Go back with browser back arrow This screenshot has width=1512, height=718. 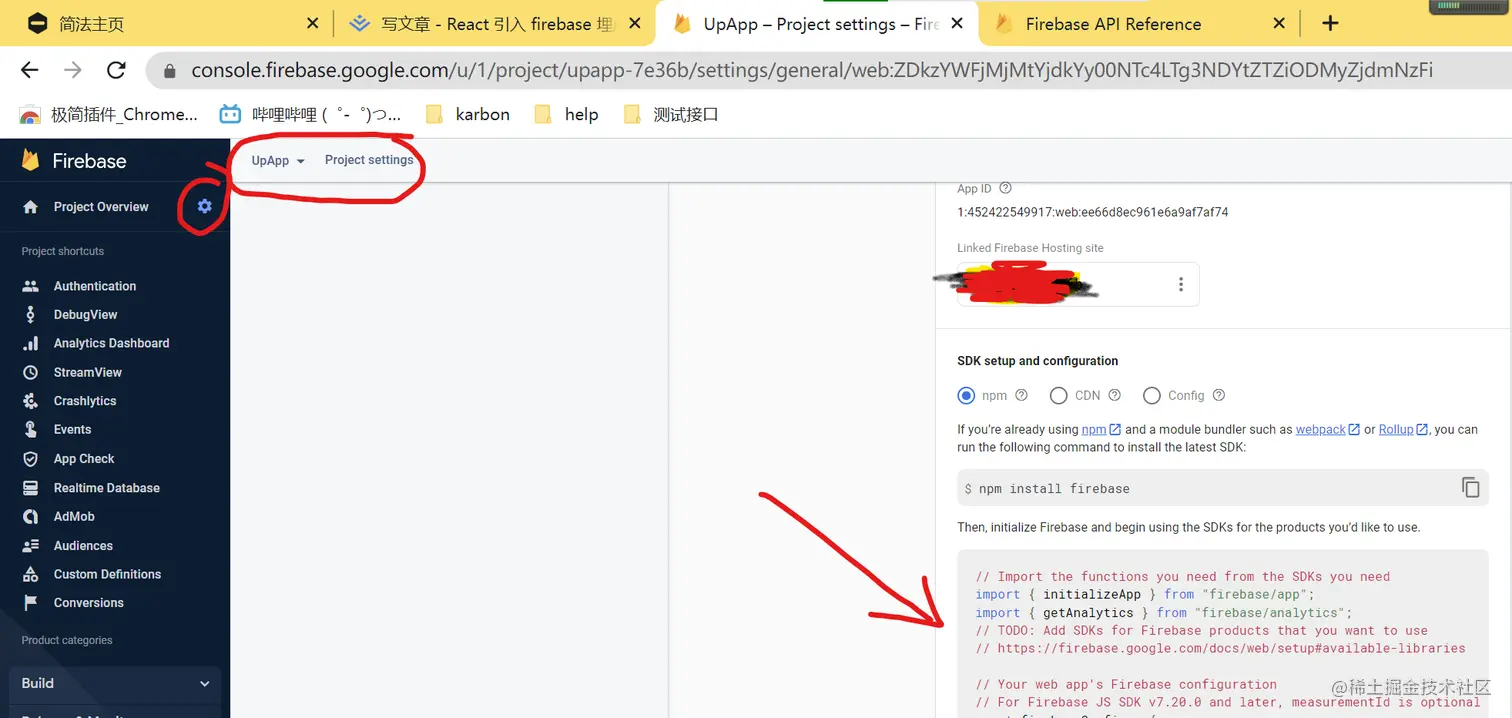30,70
